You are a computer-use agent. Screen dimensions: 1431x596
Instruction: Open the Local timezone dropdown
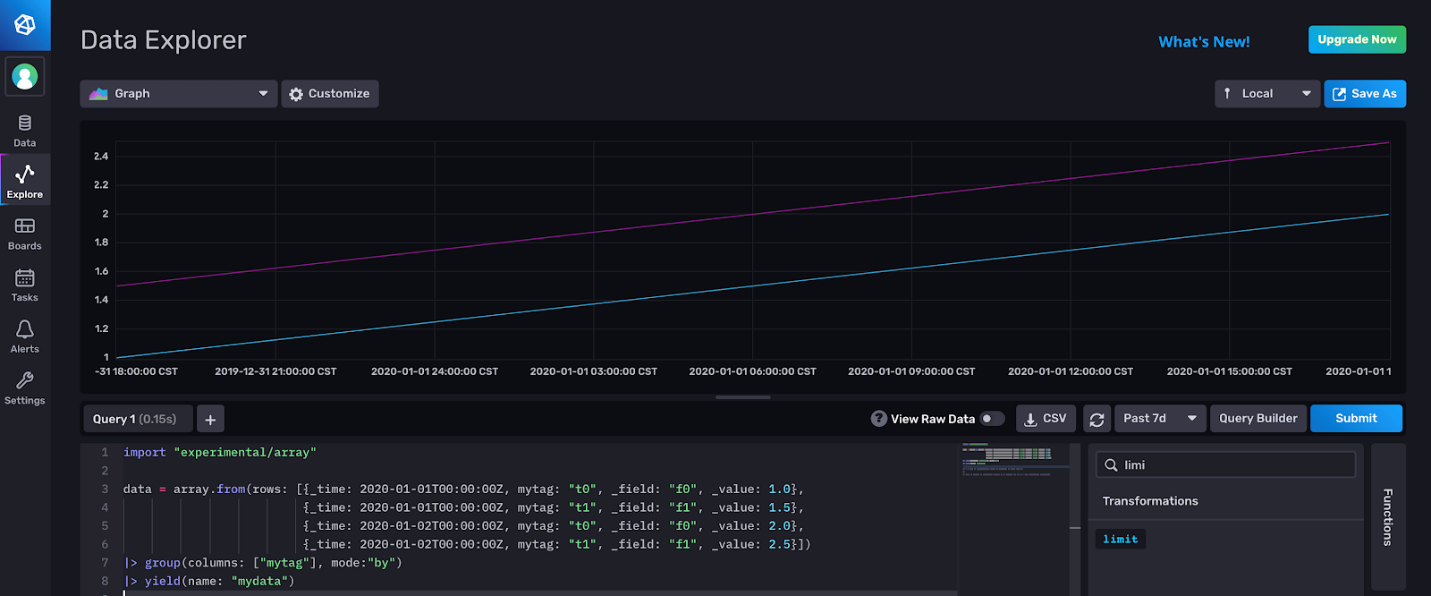pos(1267,93)
